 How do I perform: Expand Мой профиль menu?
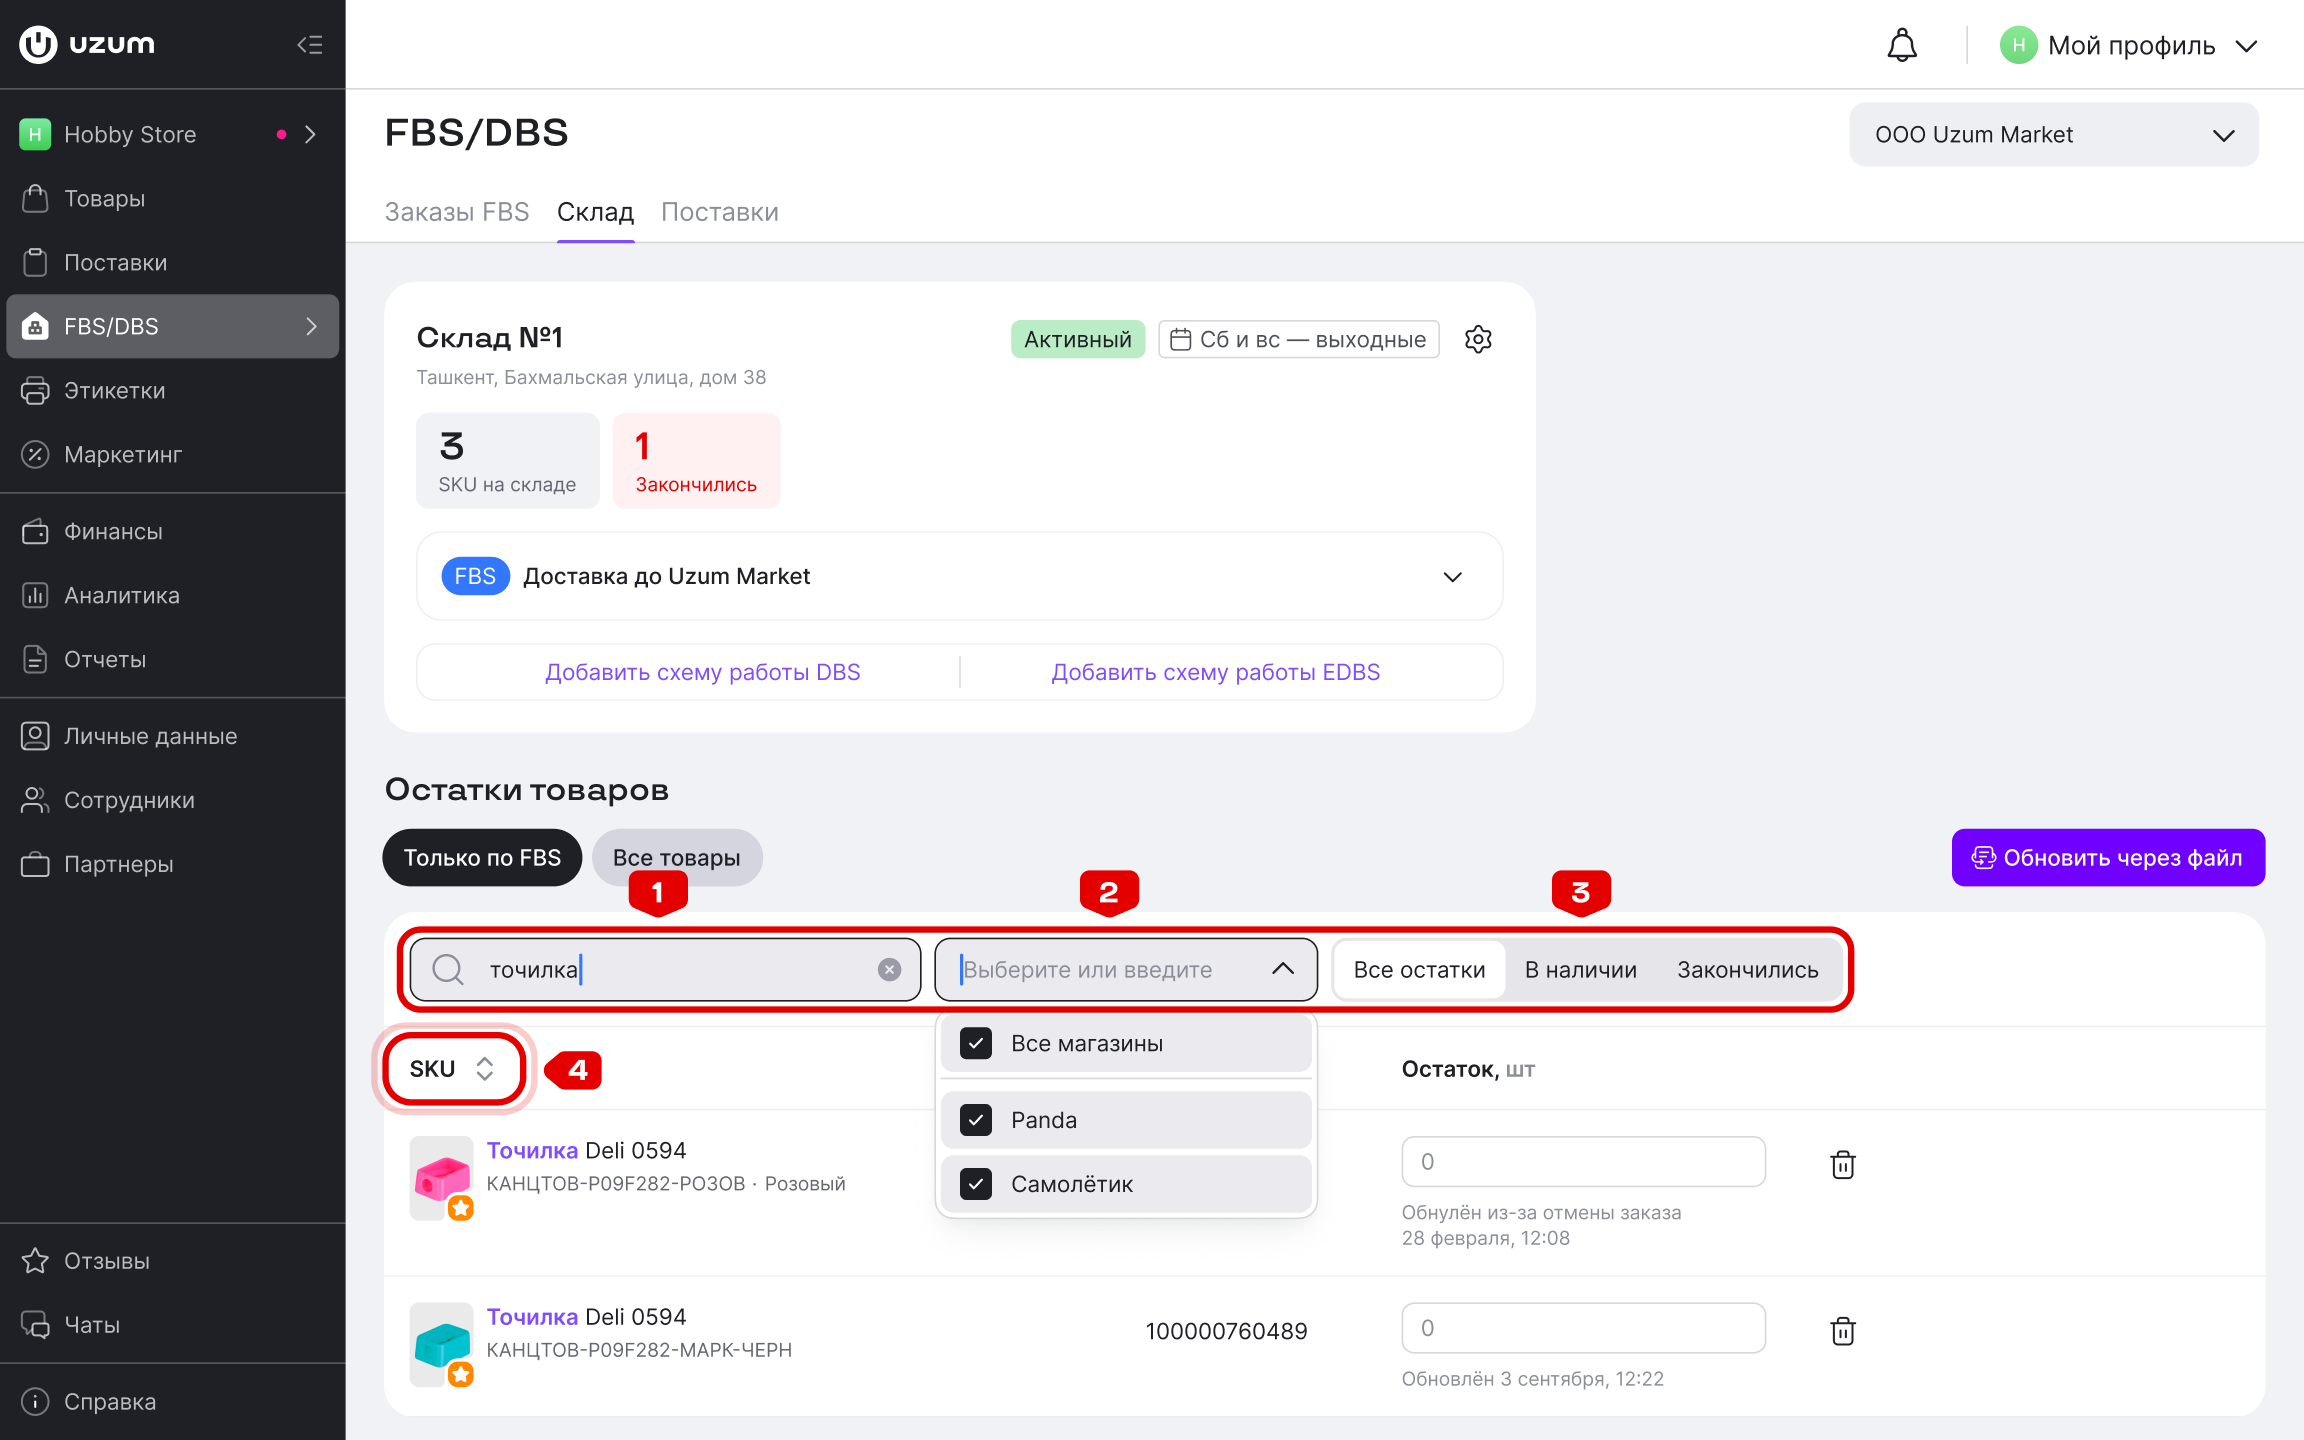(x=2130, y=45)
